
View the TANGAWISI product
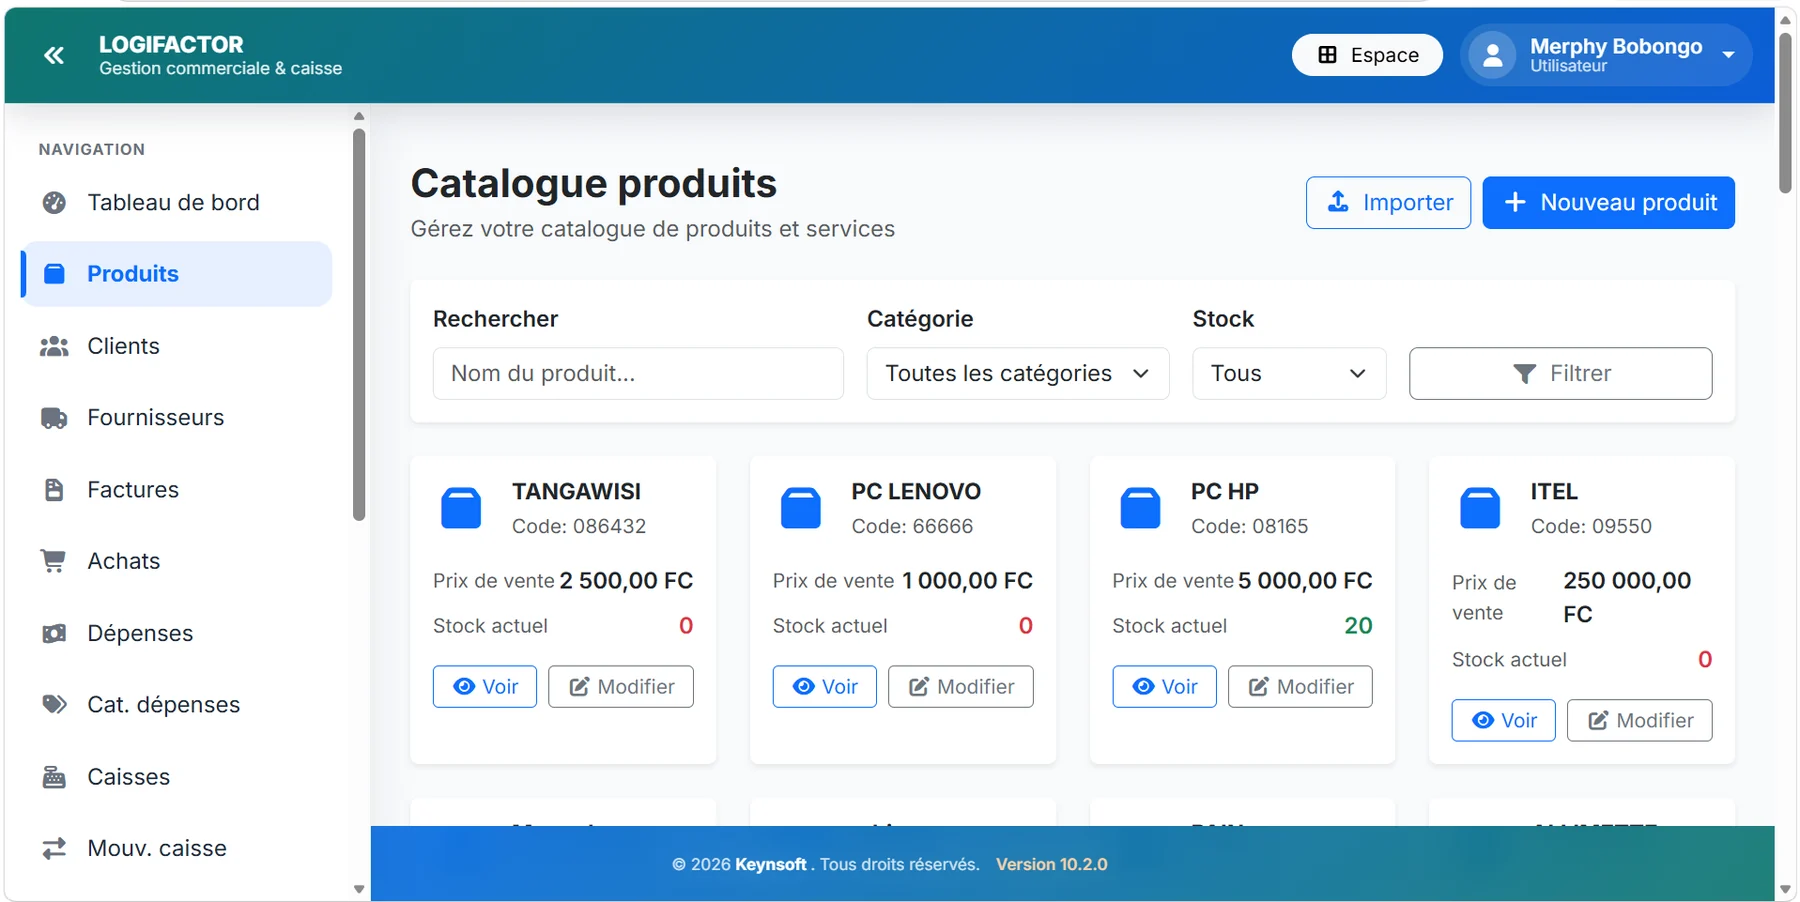pos(485,687)
